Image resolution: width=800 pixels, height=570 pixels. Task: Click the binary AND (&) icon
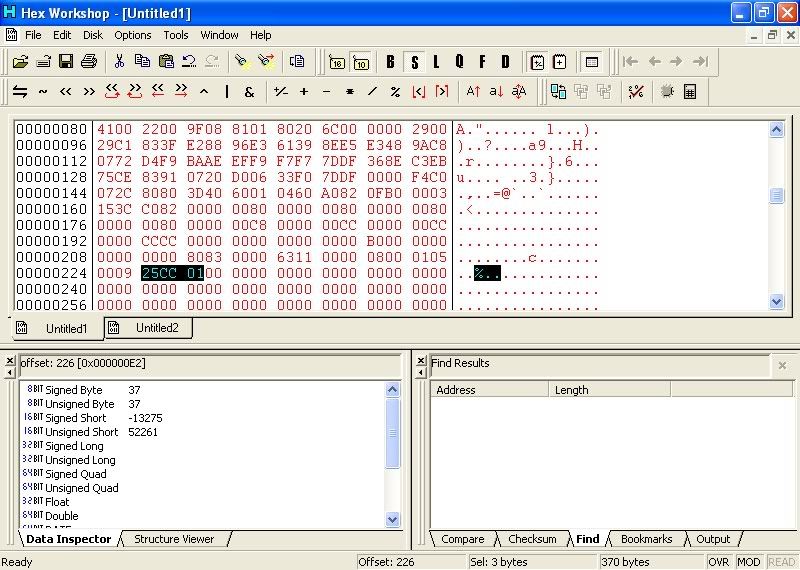tap(249, 92)
